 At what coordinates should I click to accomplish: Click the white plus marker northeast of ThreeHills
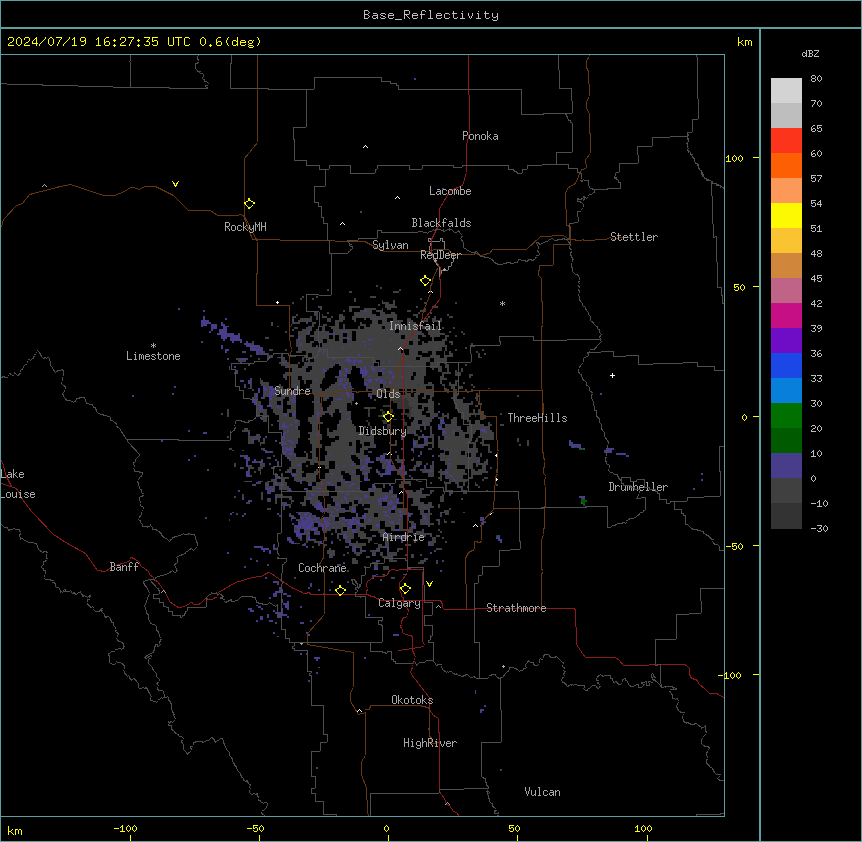(x=612, y=375)
